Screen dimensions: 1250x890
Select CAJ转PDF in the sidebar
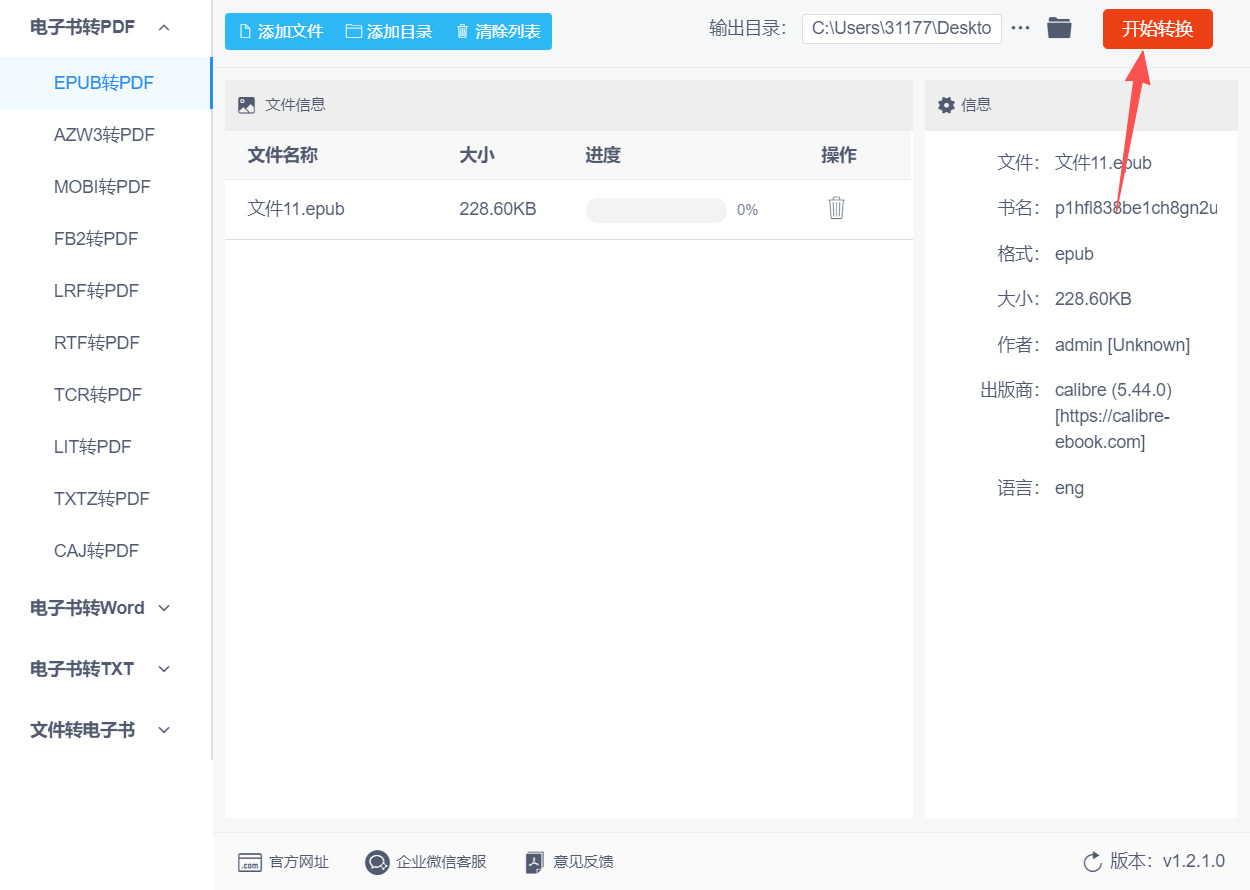click(x=105, y=551)
